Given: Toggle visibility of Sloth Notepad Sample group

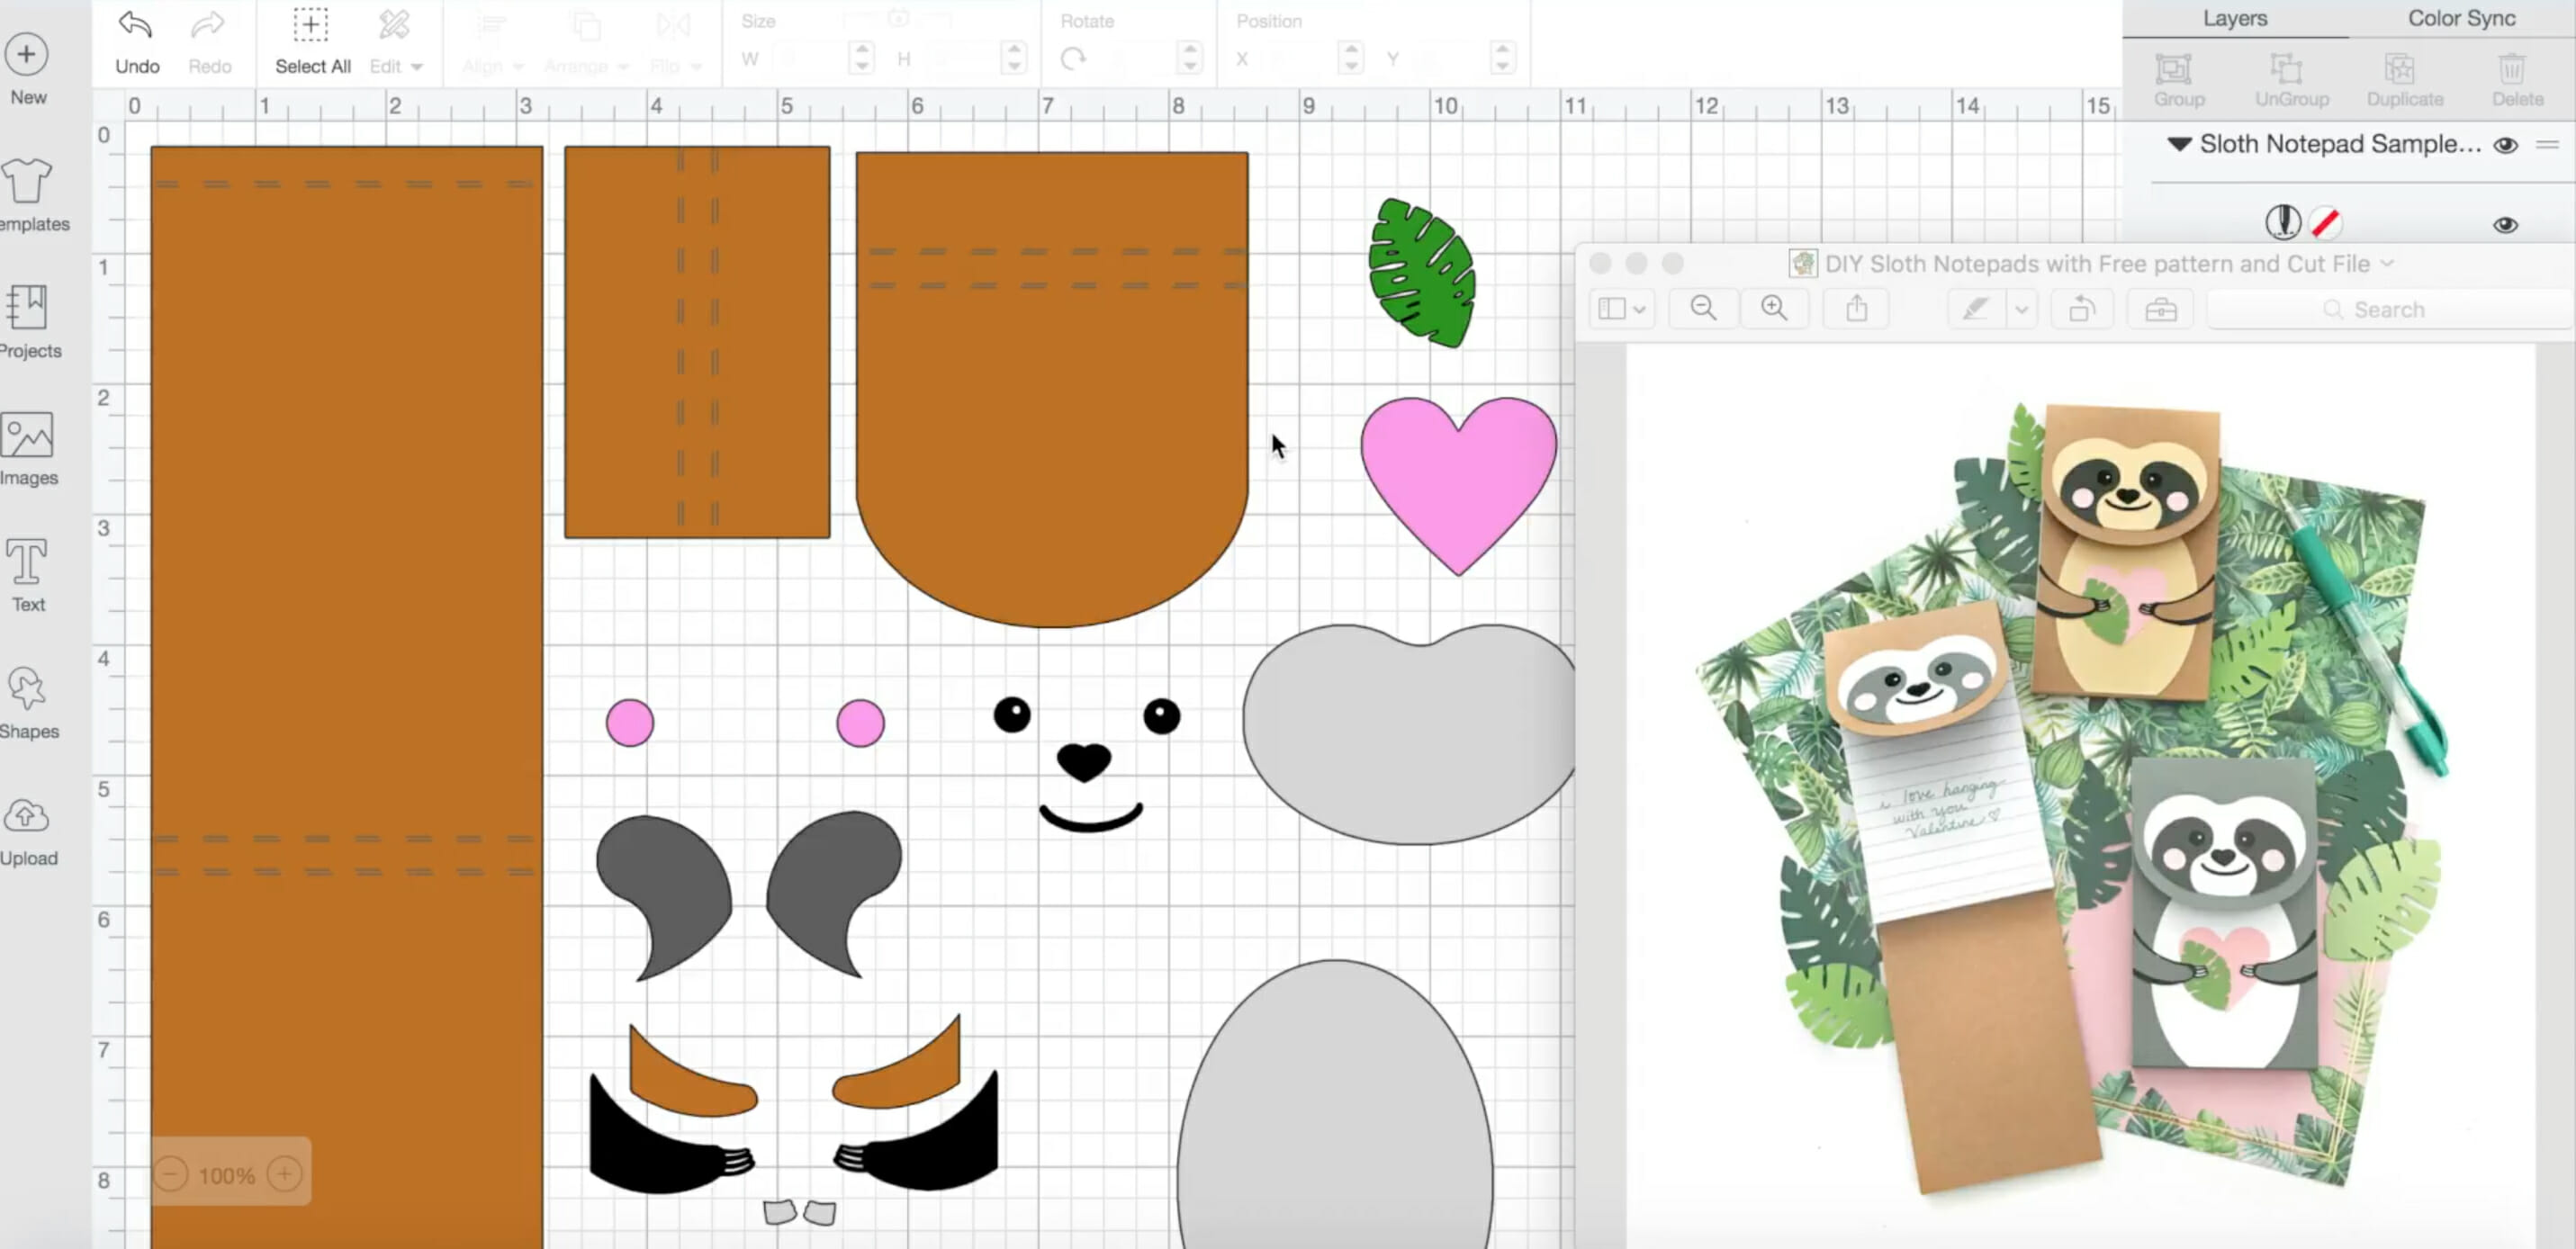Looking at the screenshot, I should coord(2505,145).
